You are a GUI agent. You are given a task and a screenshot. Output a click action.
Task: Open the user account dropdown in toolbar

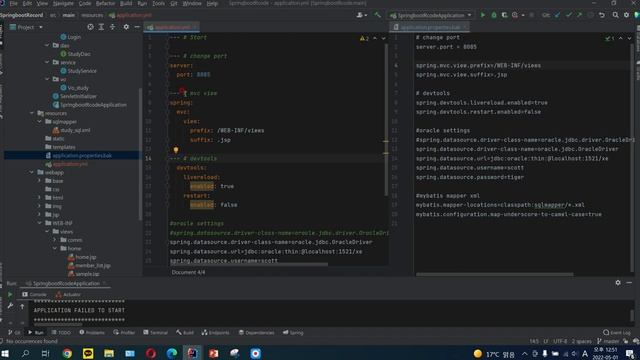[x=362, y=15]
